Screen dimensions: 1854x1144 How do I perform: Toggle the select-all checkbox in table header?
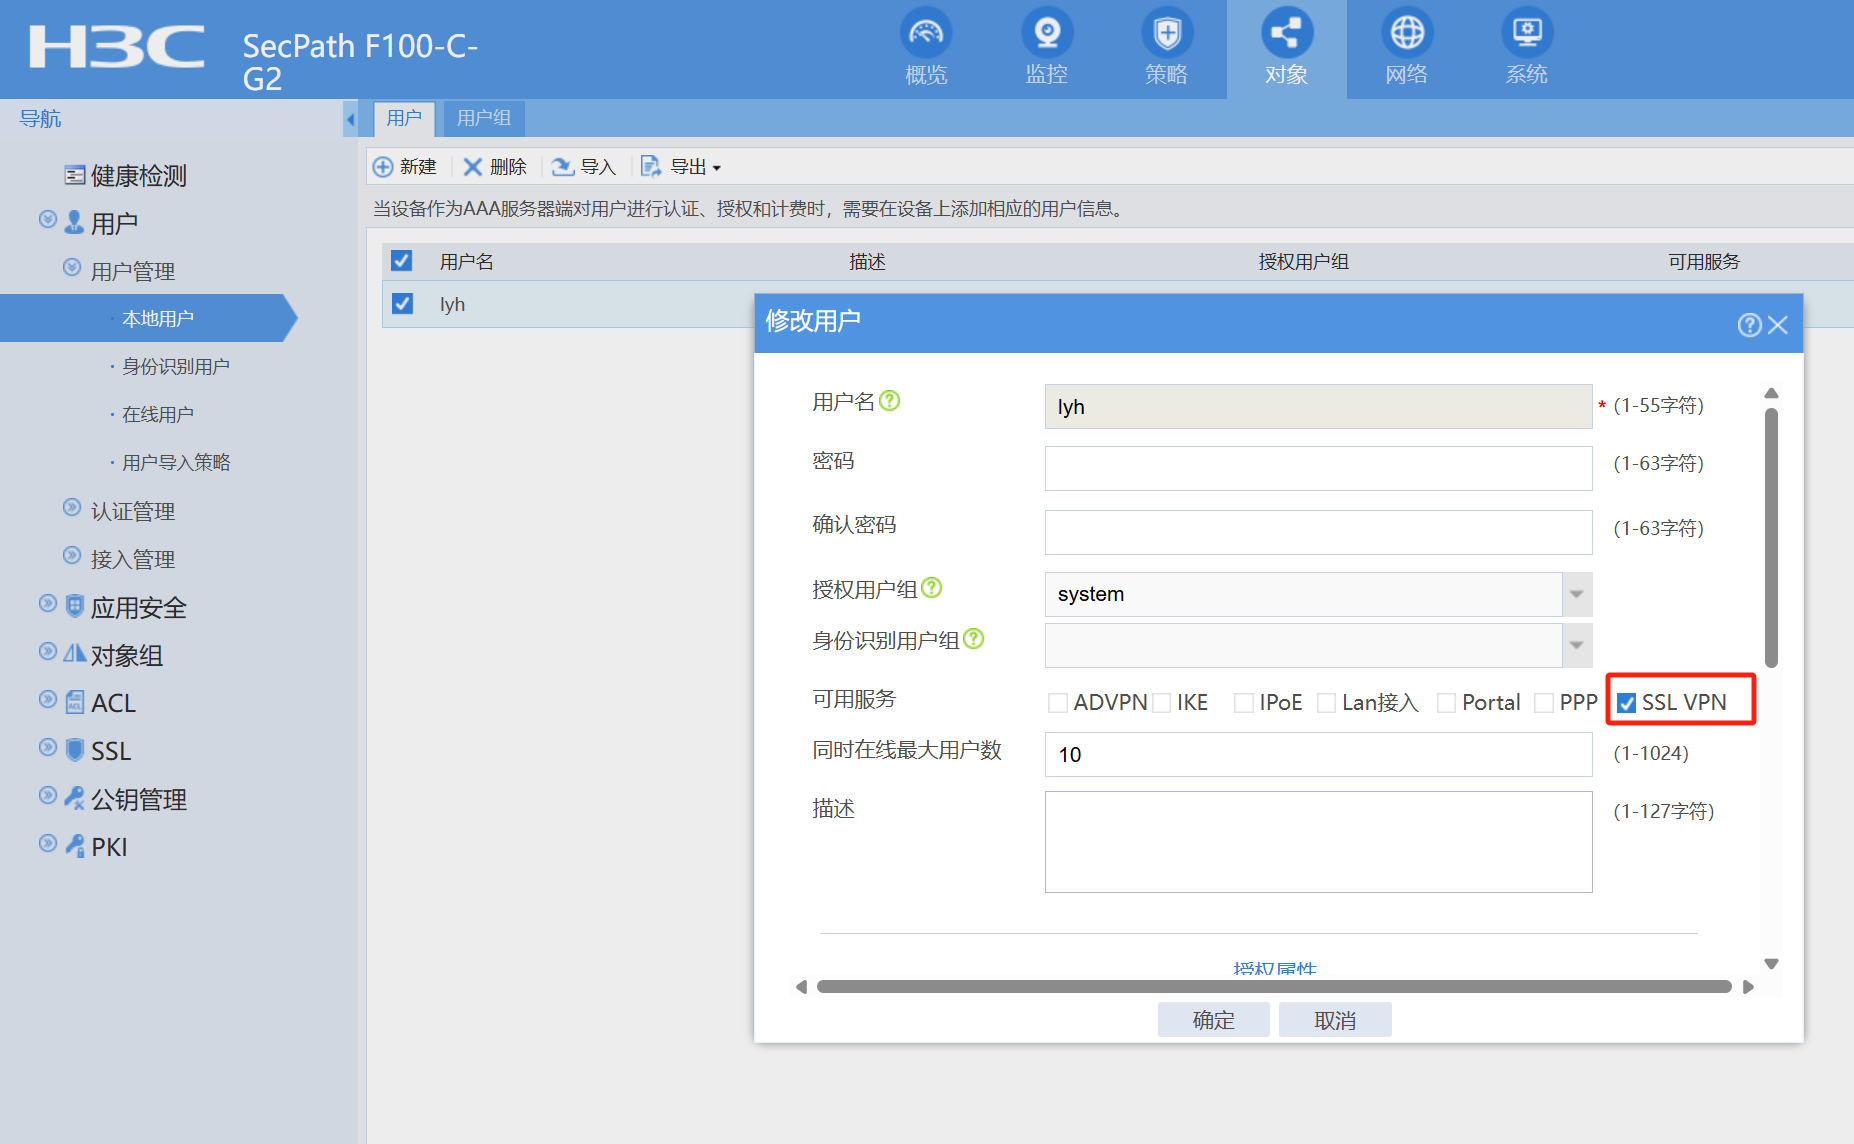pyautogui.click(x=402, y=261)
